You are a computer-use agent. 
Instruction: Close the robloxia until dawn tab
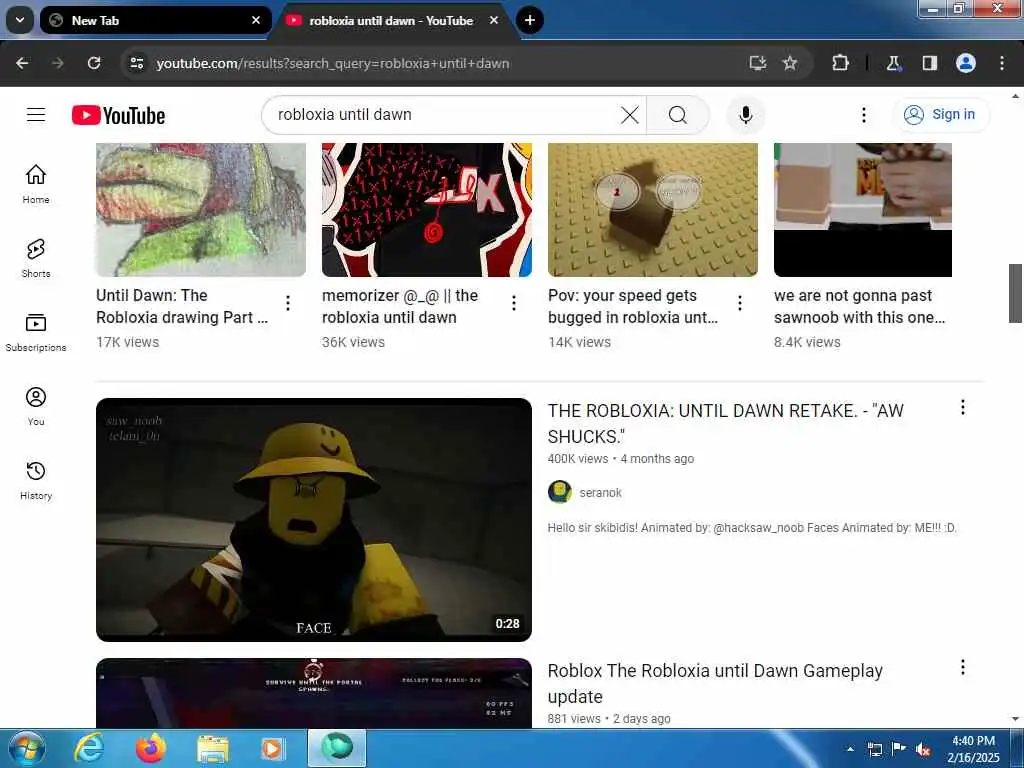pyautogui.click(x=494, y=20)
